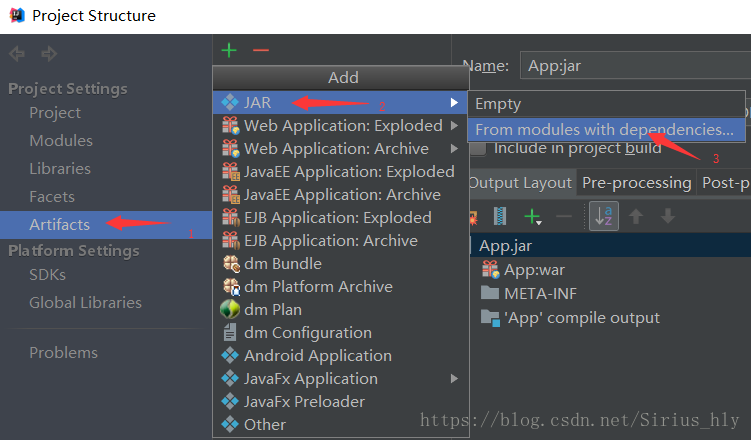Click the Web Application: Archive gift icon
Image resolution: width=751 pixels, height=440 pixels.
pyautogui.click(x=230, y=148)
